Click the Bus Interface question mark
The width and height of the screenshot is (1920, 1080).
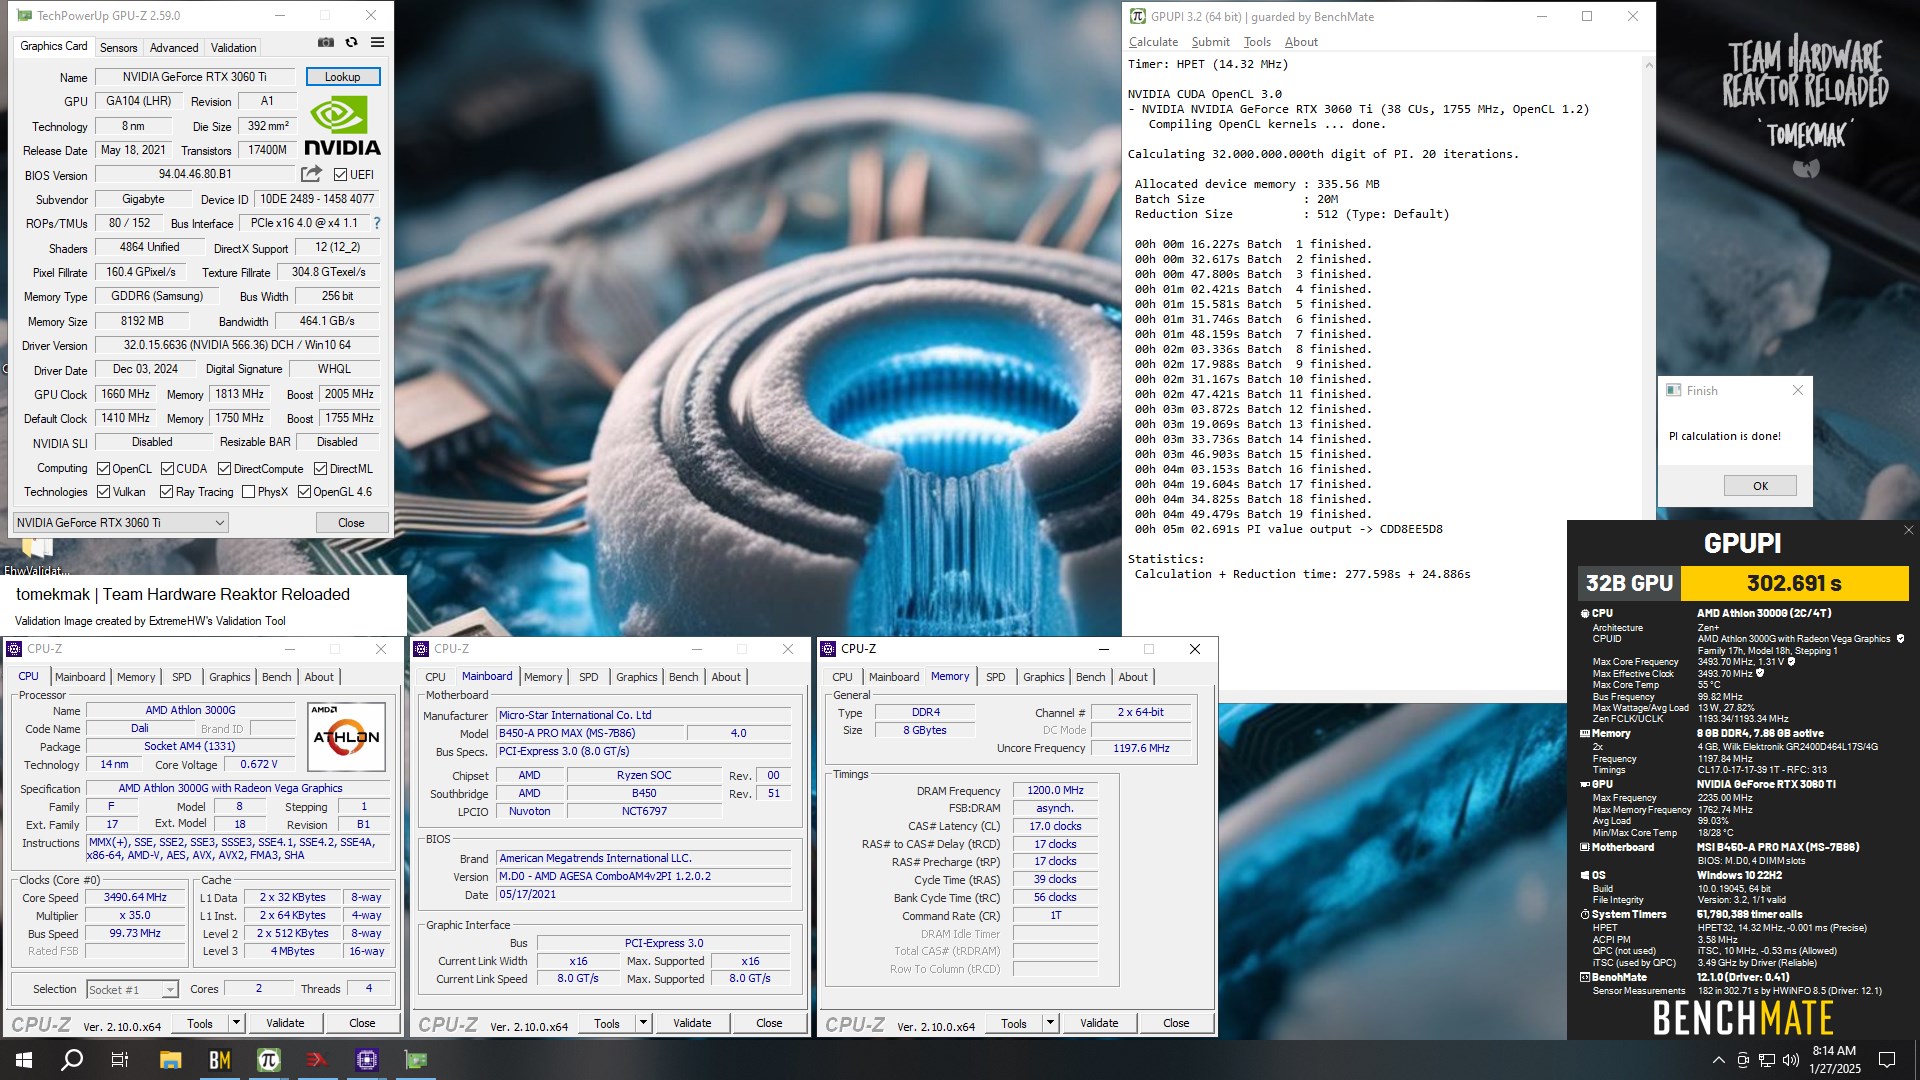(x=377, y=223)
